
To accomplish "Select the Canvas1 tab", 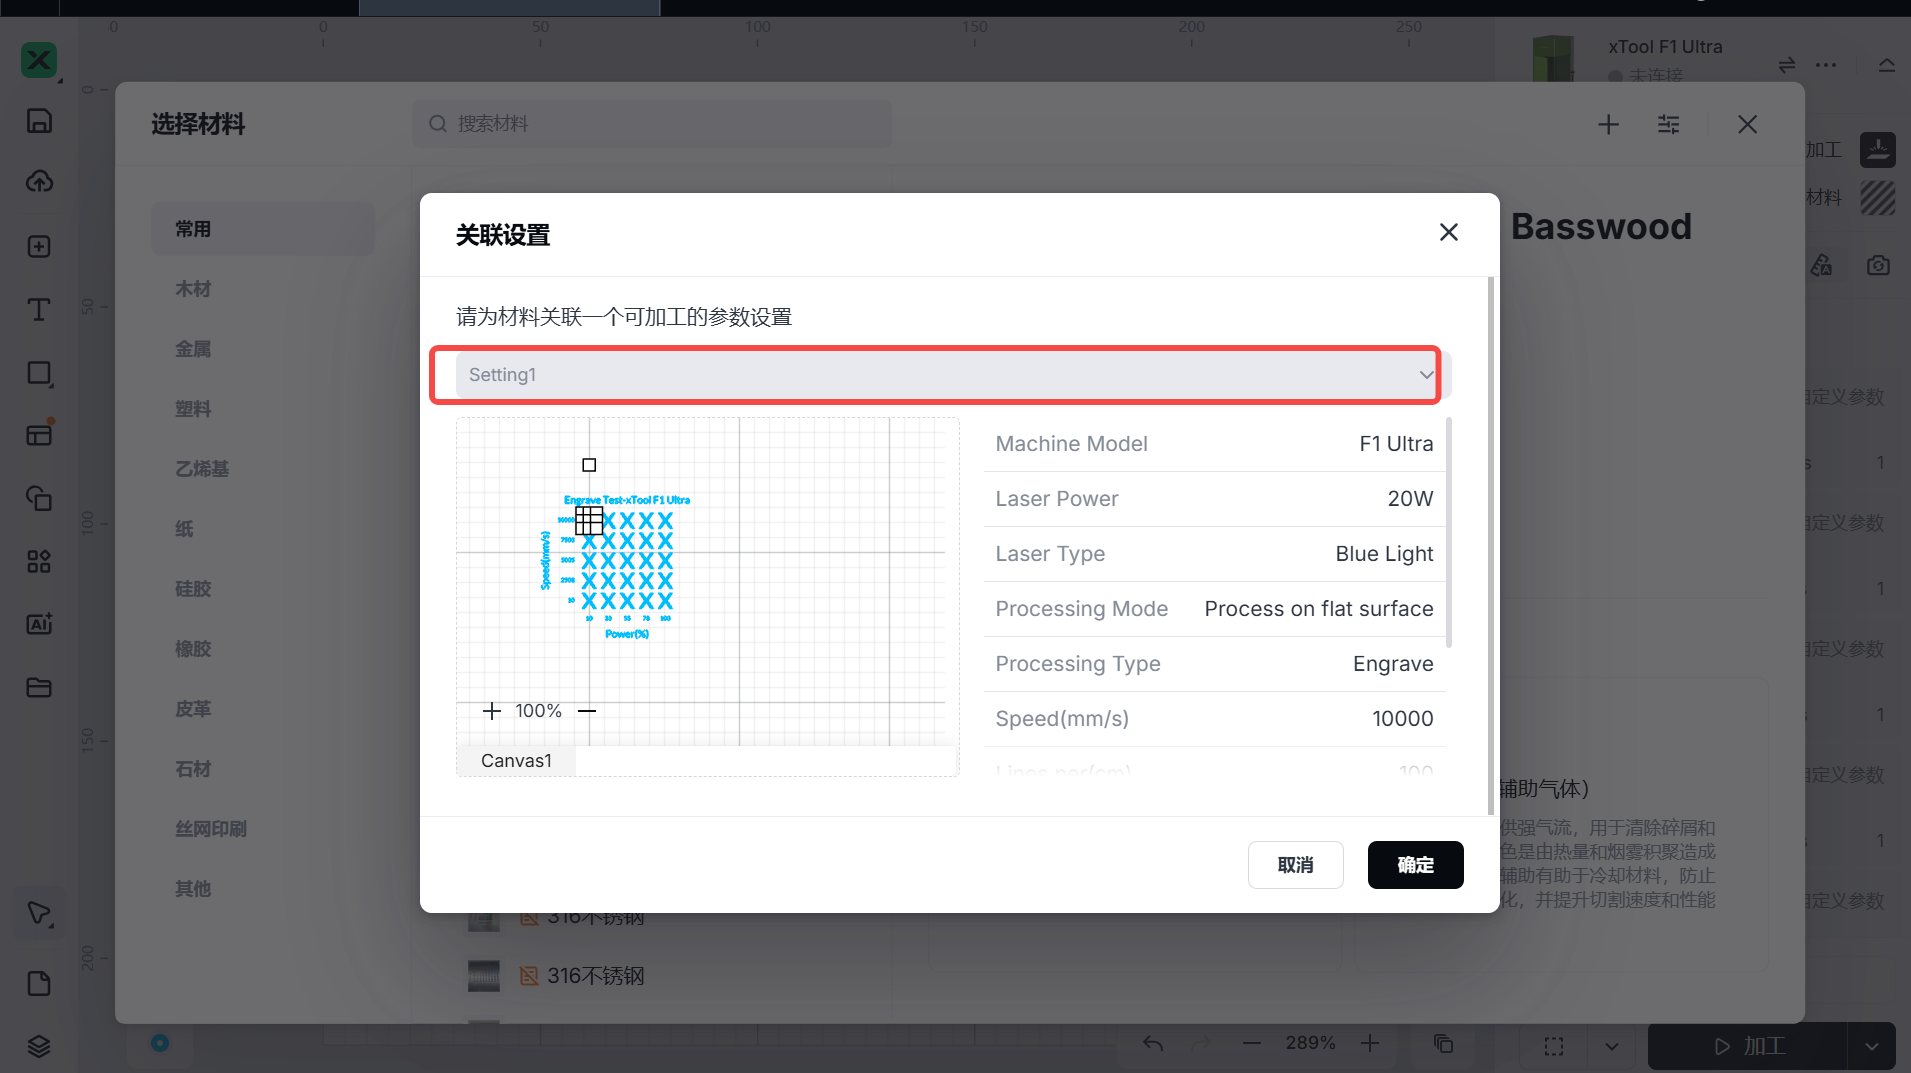I will tap(516, 761).
